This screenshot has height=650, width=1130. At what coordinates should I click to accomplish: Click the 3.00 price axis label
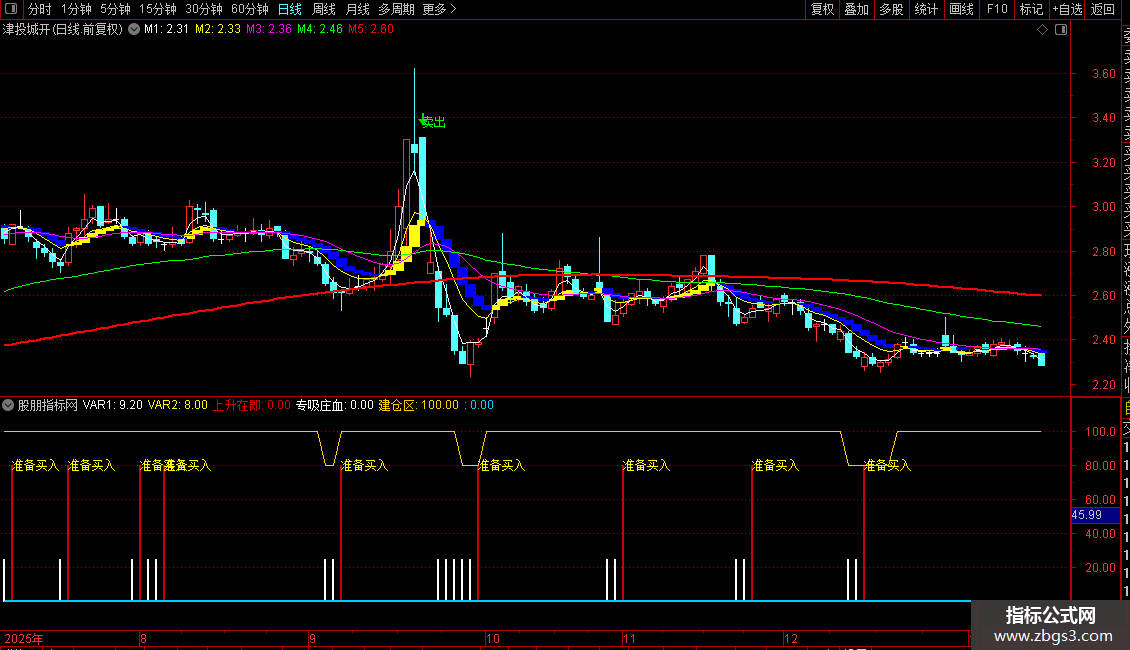pyautogui.click(x=1103, y=207)
